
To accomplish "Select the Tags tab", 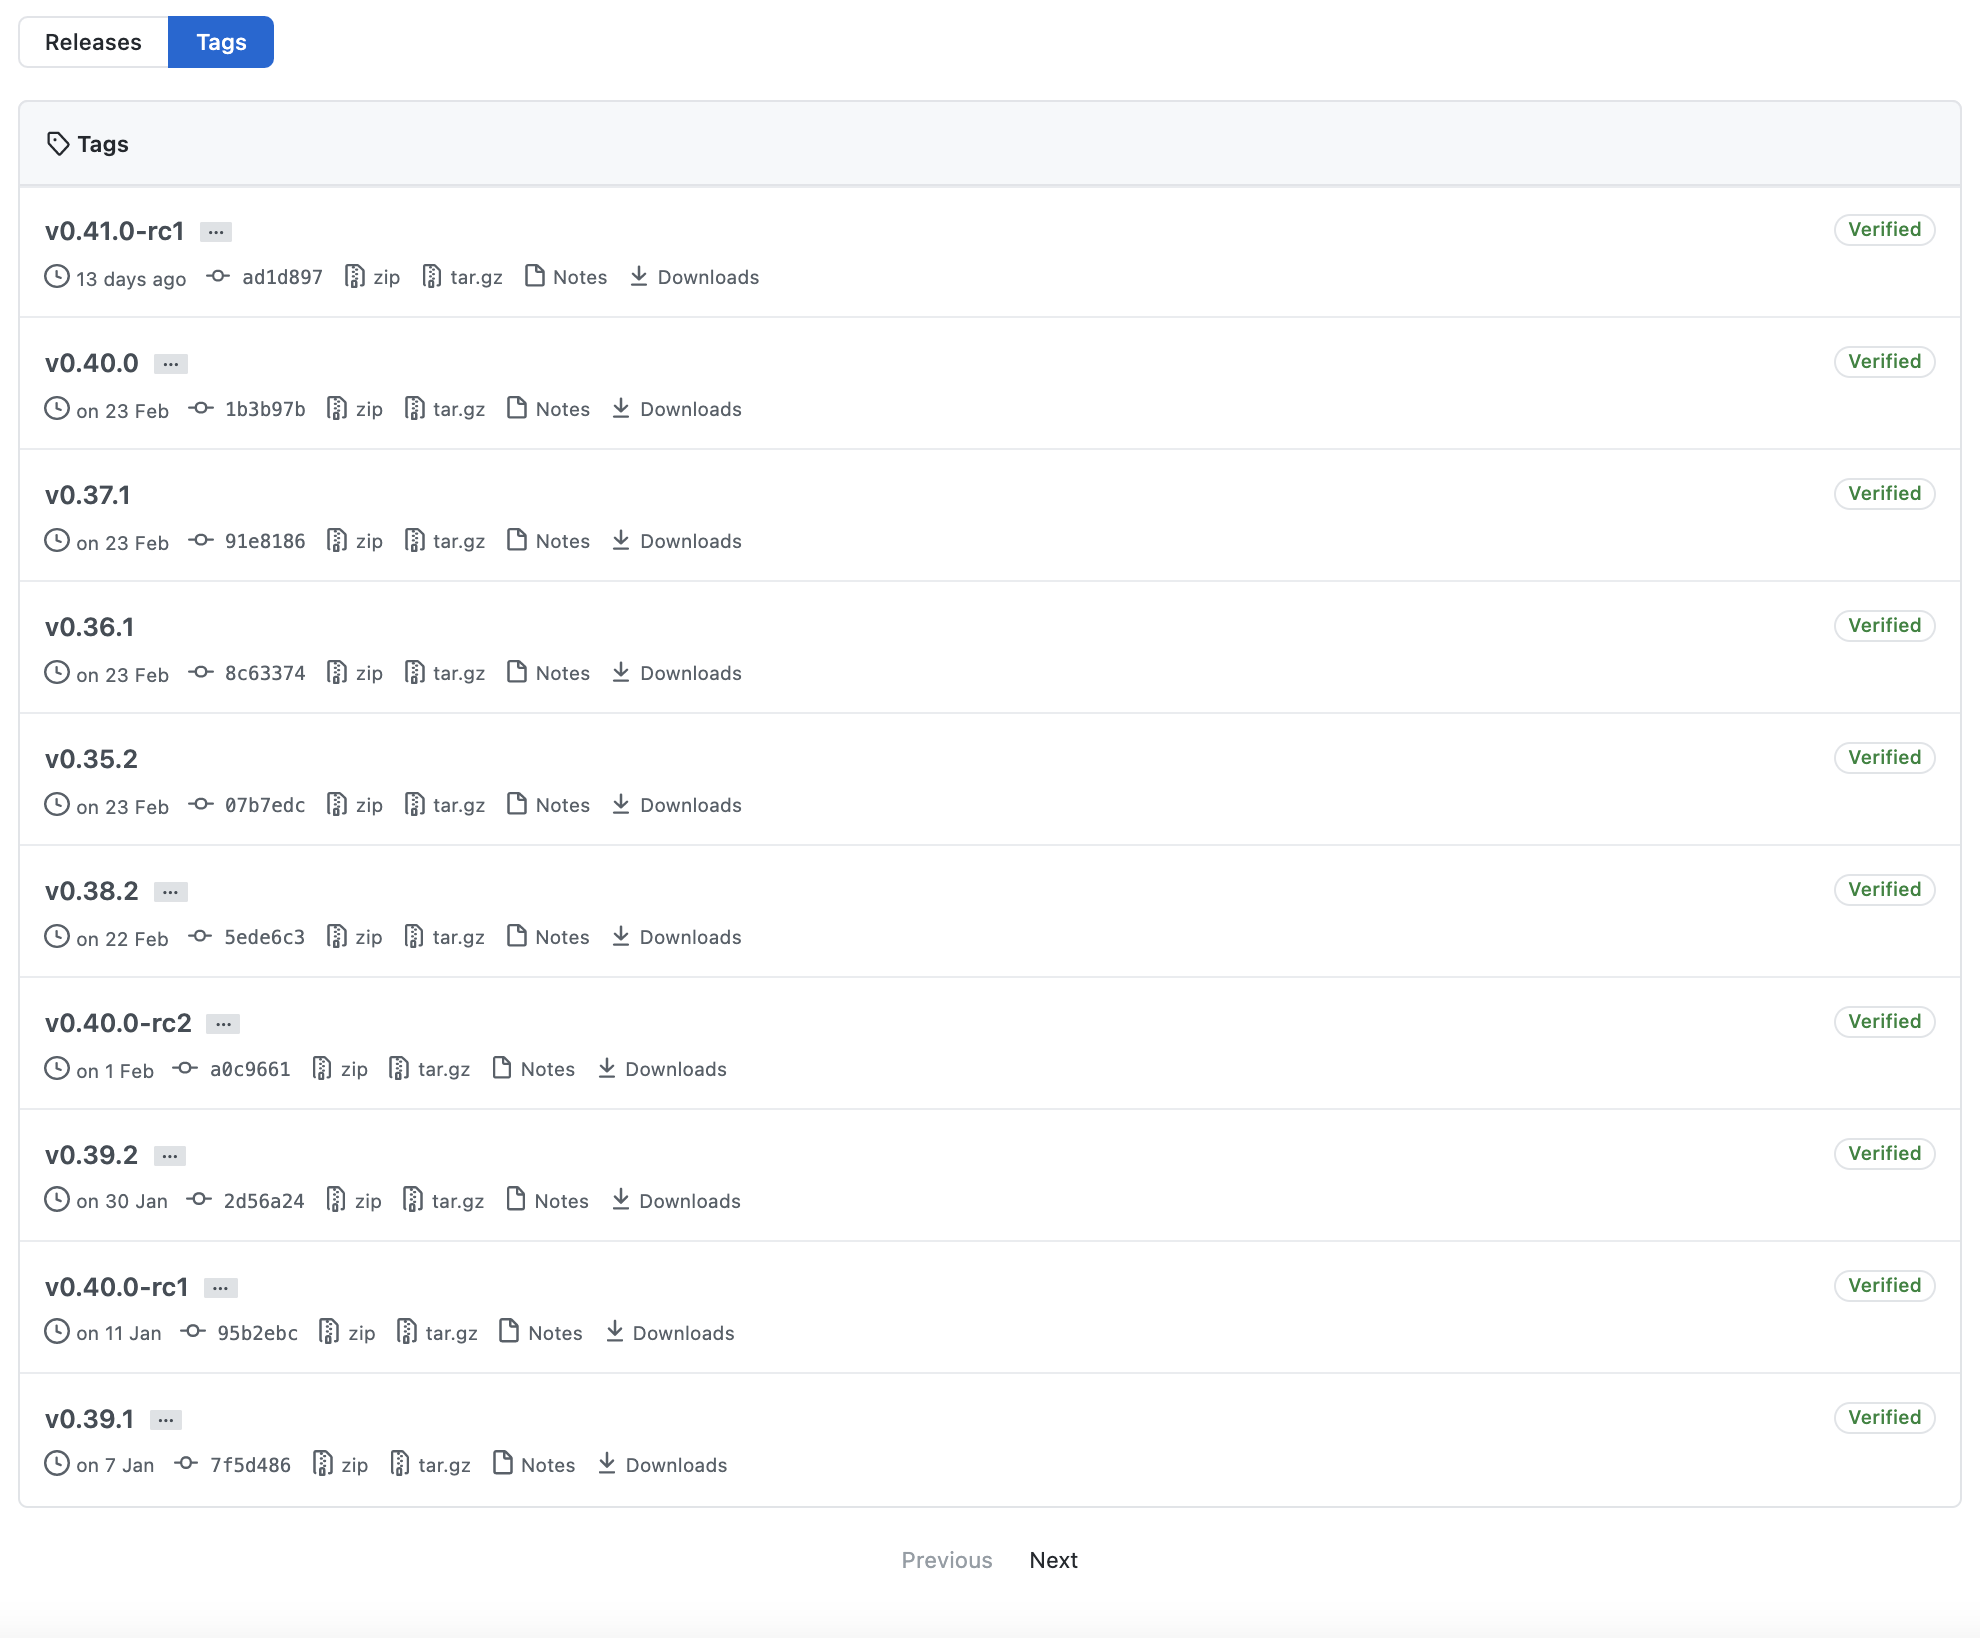I will [221, 42].
